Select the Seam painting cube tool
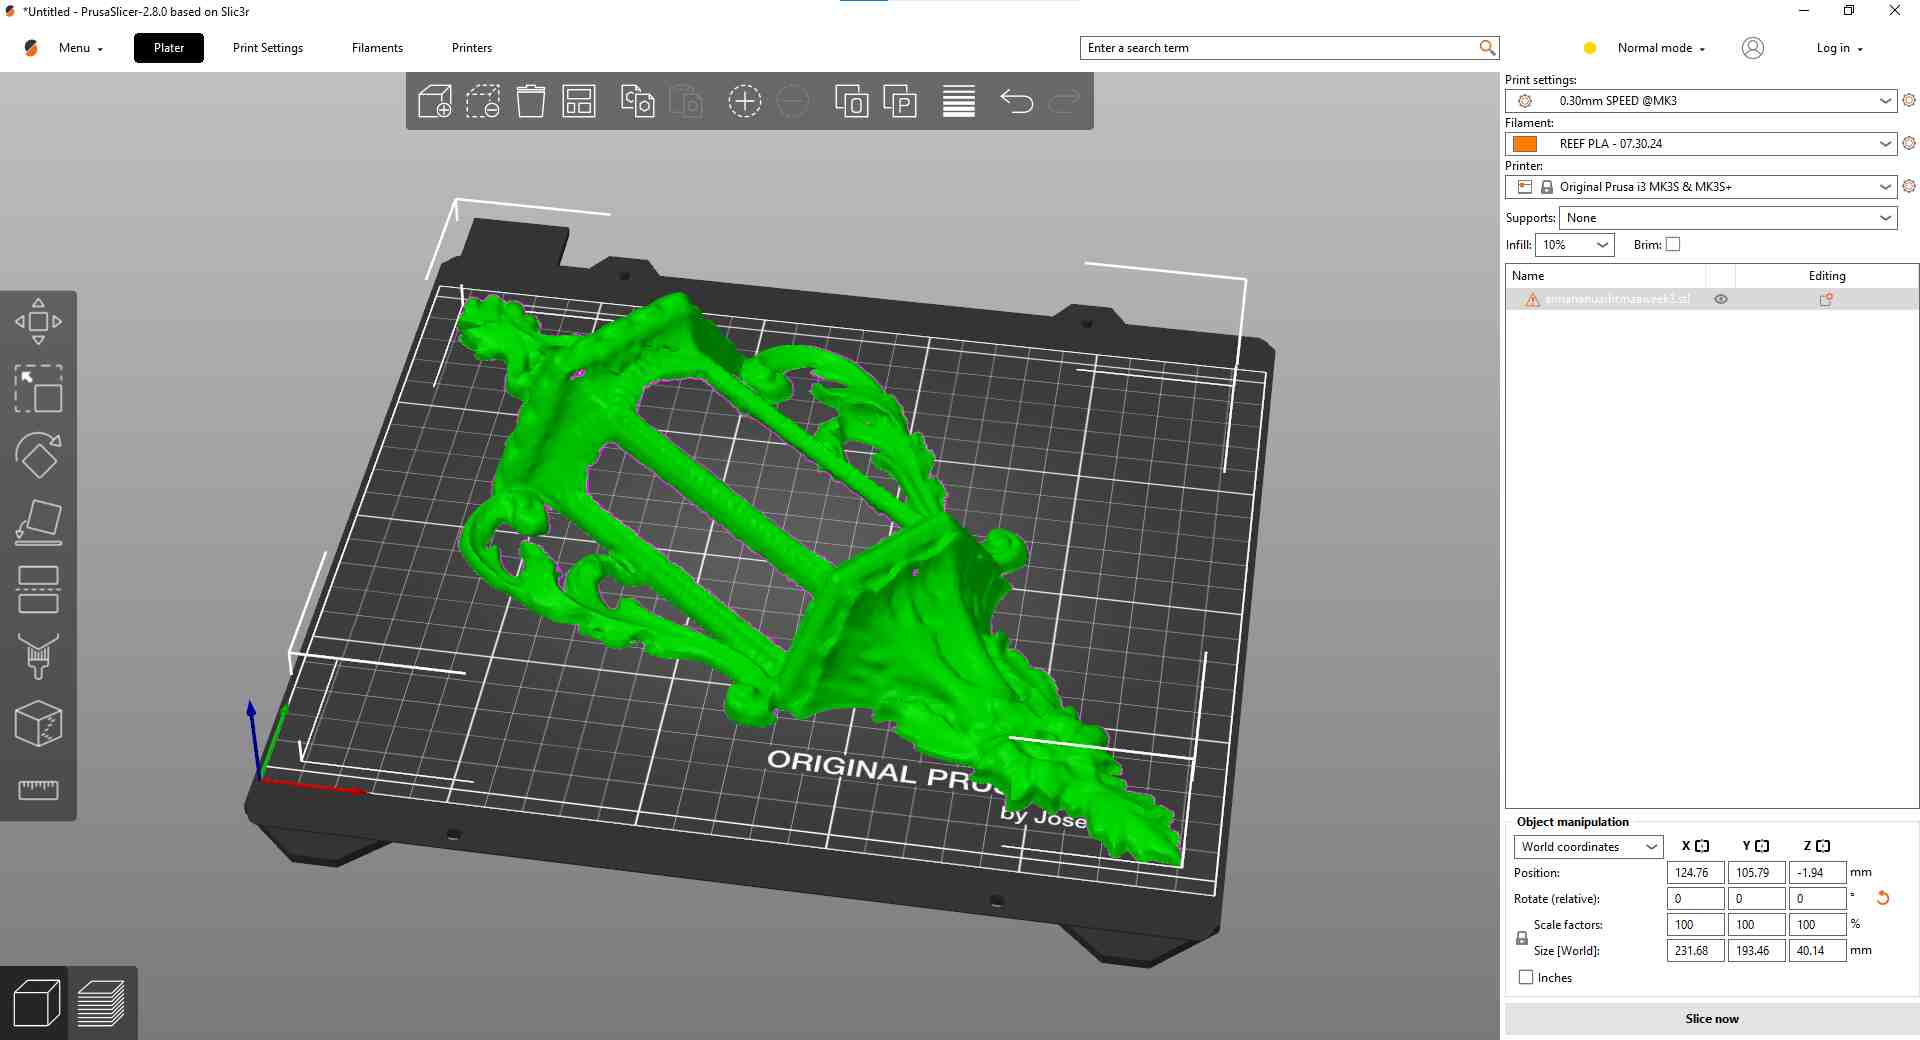 tap(38, 724)
